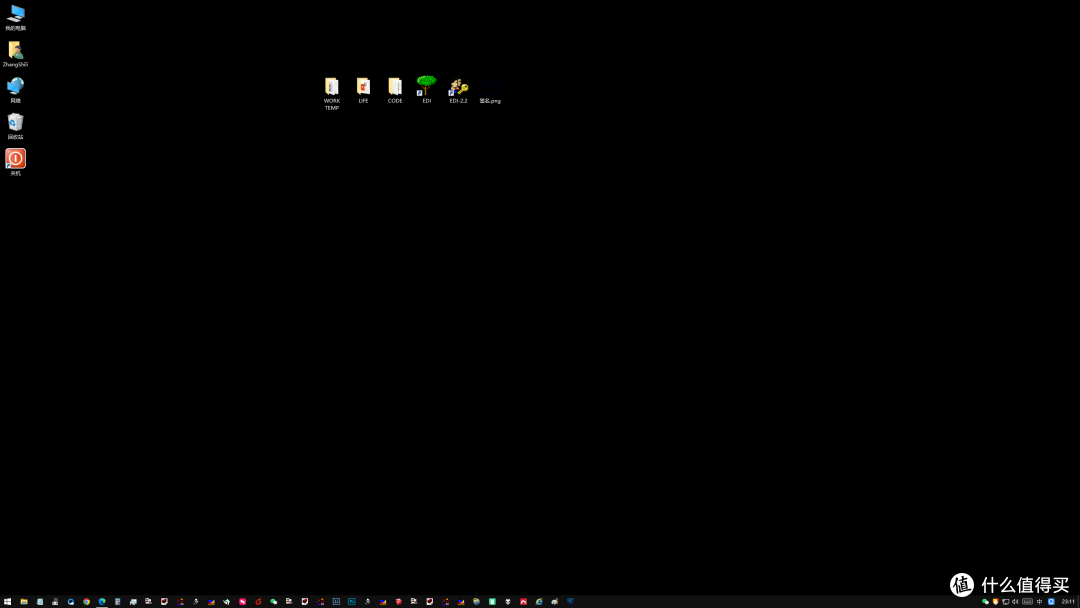Switch to Microsoft Edge in taskbar
1080x608 pixels.
click(102, 601)
